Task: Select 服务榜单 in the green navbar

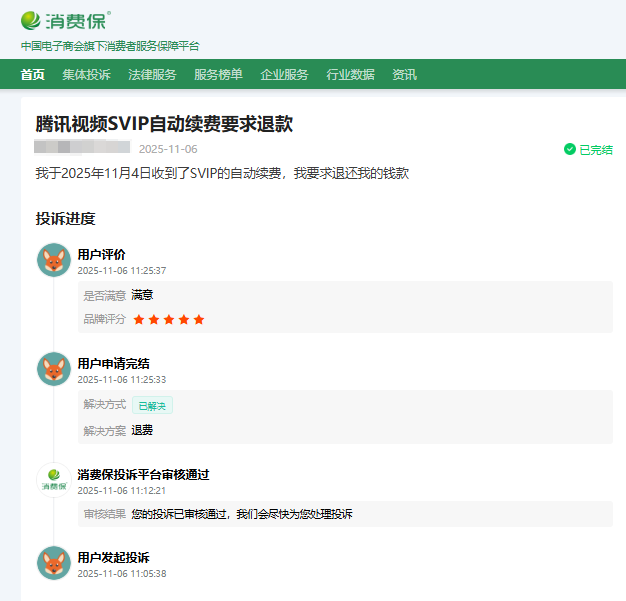Action: (218, 75)
